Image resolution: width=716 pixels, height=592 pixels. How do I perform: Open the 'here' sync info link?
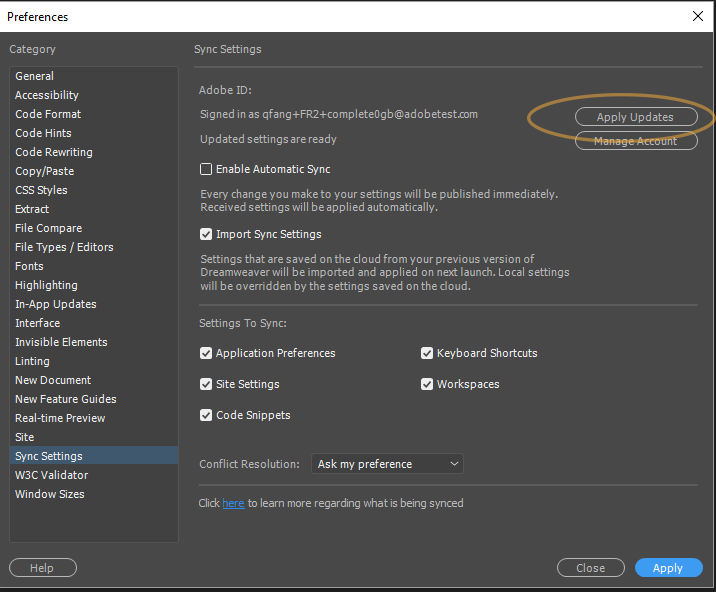click(x=233, y=503)
